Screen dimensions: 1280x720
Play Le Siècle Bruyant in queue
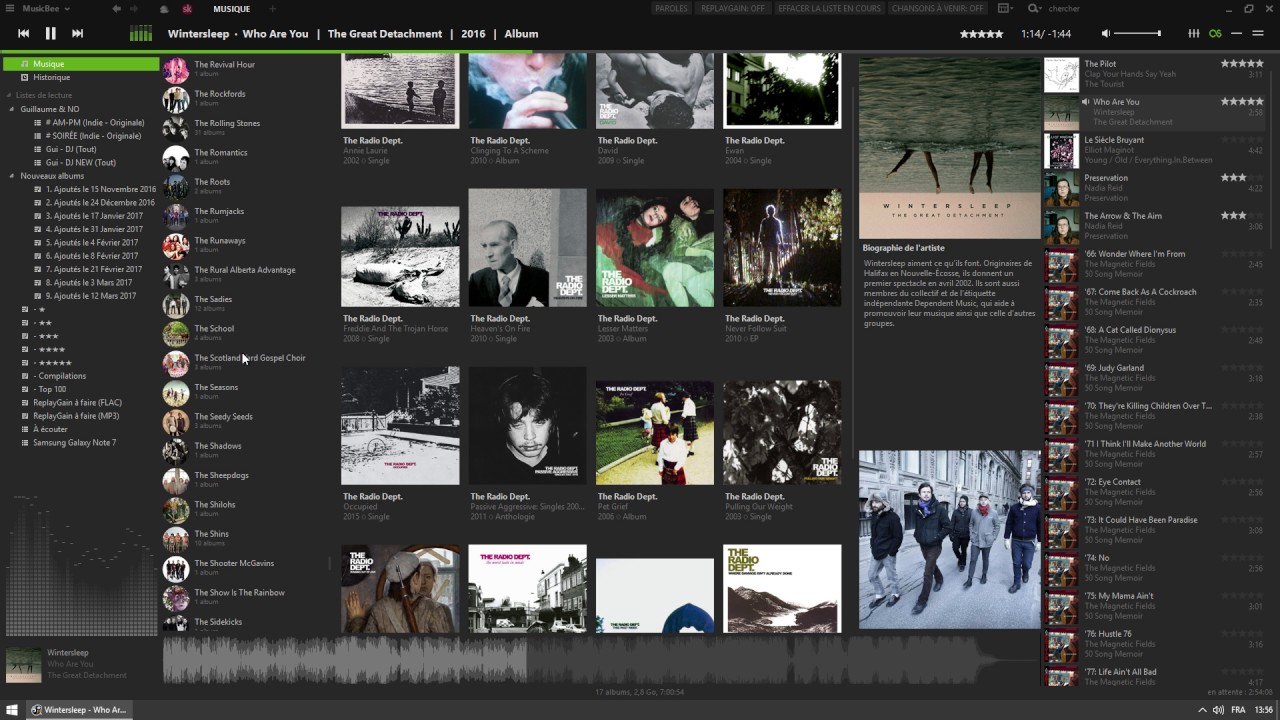click(1154, 150)
